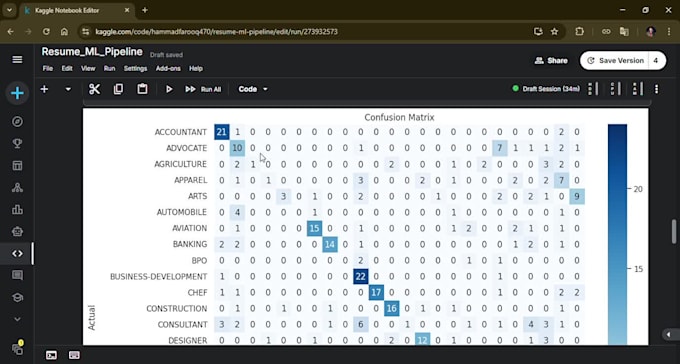This screenshot has height=364, width=680.
Task: Click the Confusion Matrix chart title
Action: [x=399, y=117]
